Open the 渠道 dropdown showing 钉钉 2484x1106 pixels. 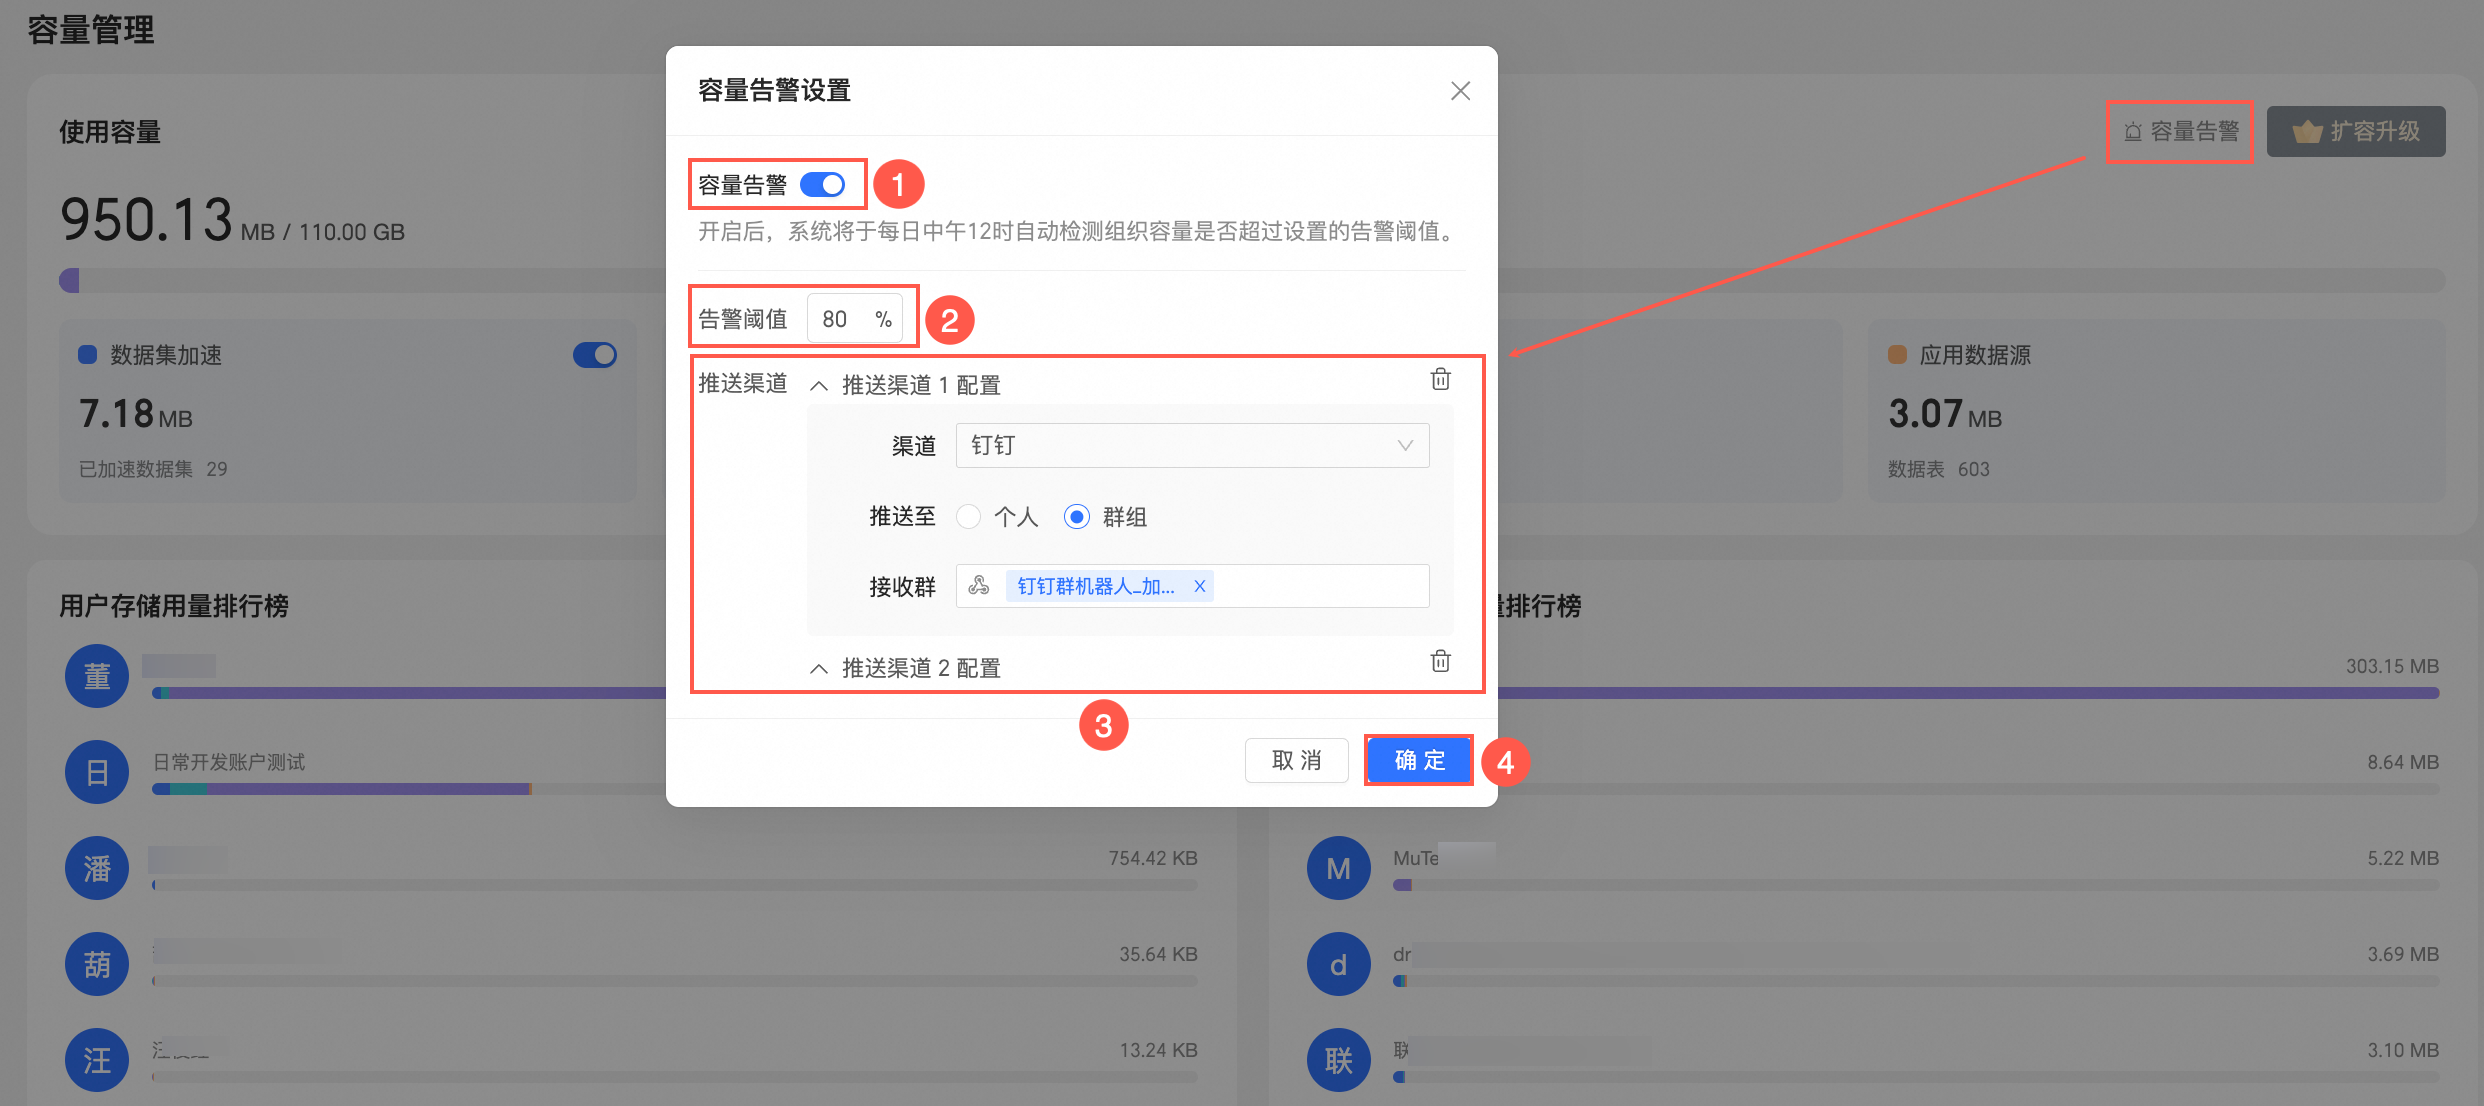[x=1192, y=445]
